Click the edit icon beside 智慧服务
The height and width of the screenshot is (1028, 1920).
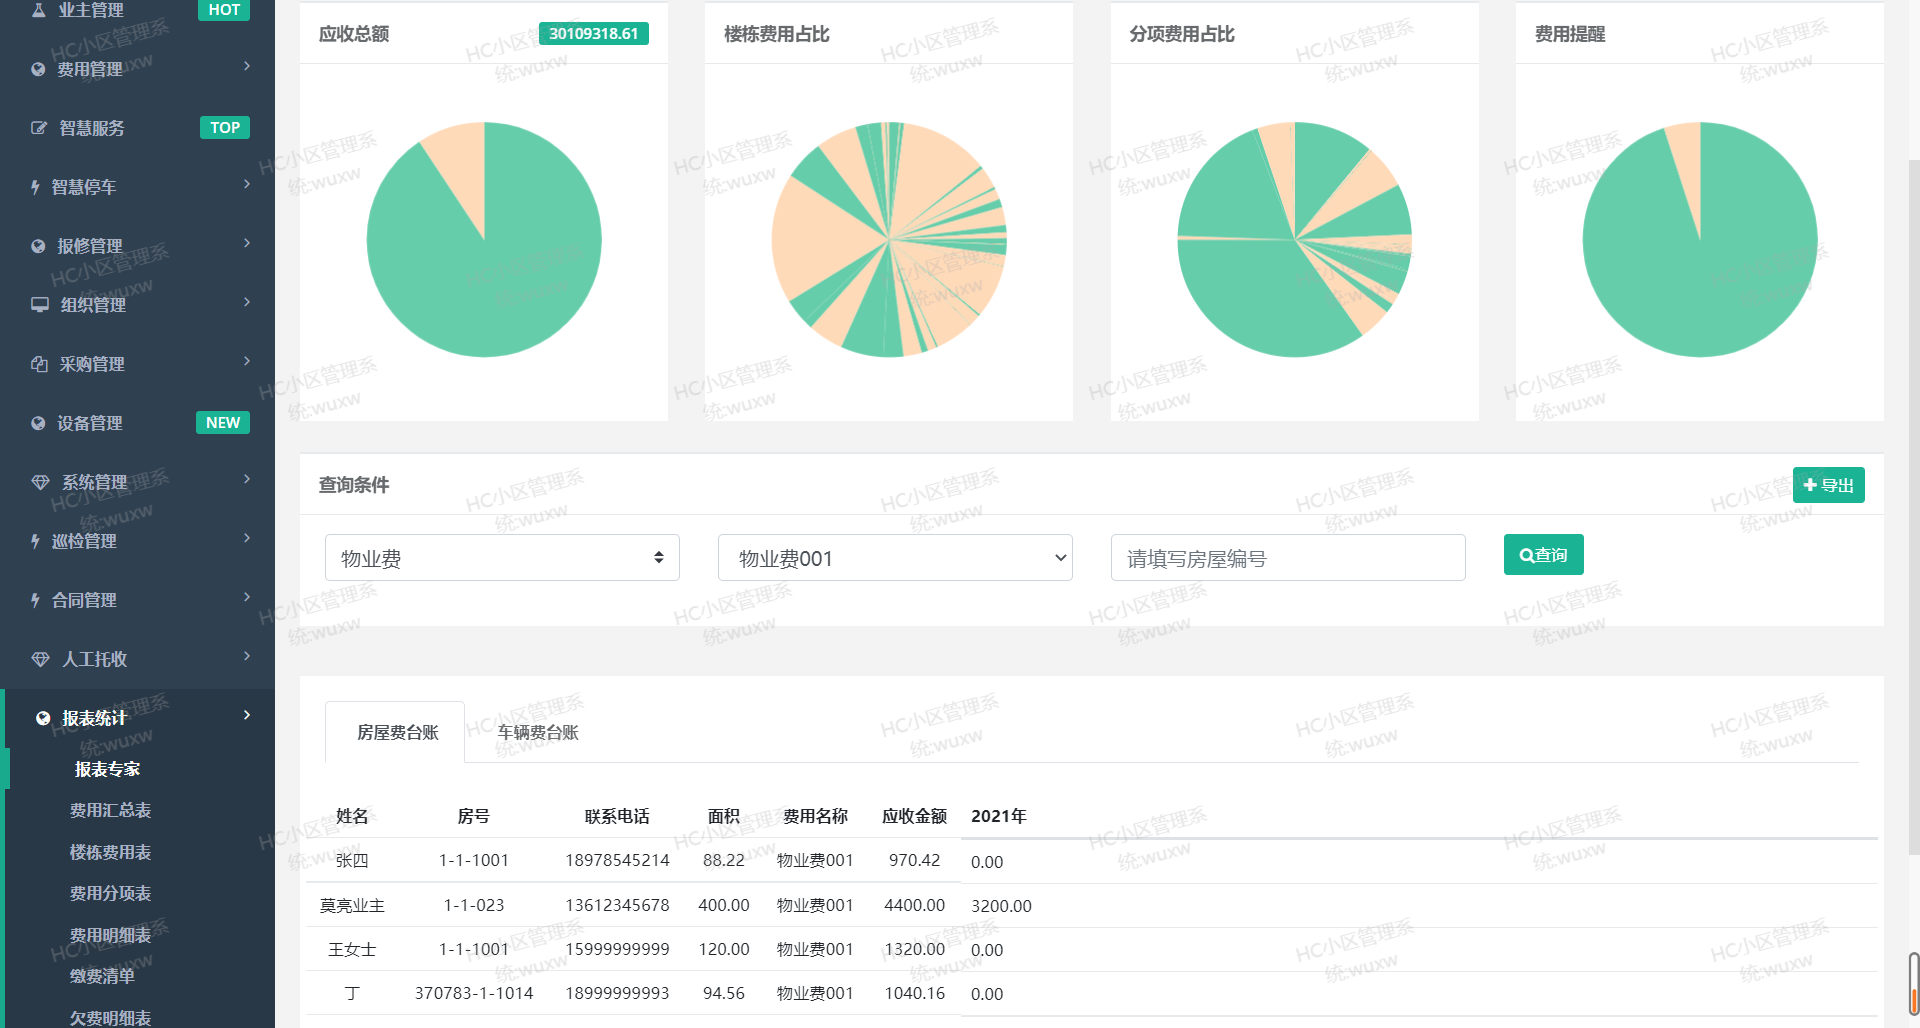39,128
